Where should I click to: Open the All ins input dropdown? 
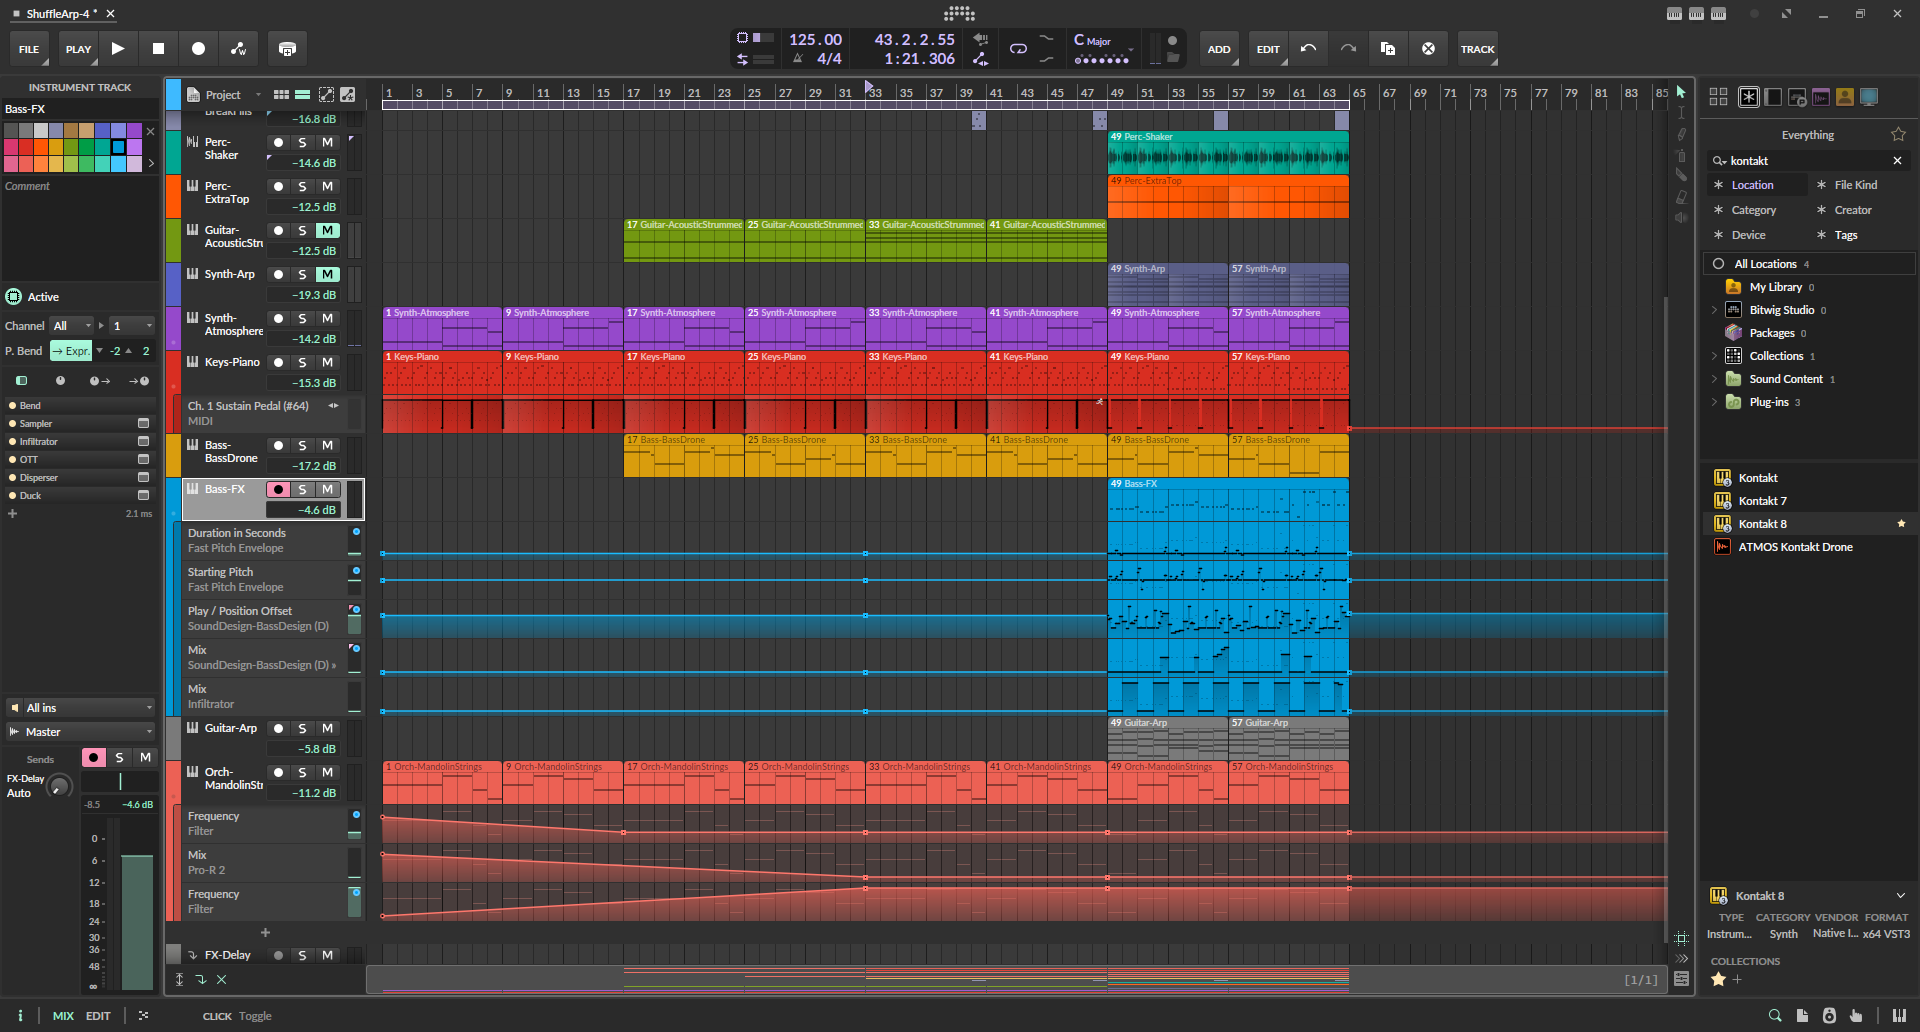pyautogui.click(x=80, y=707)
